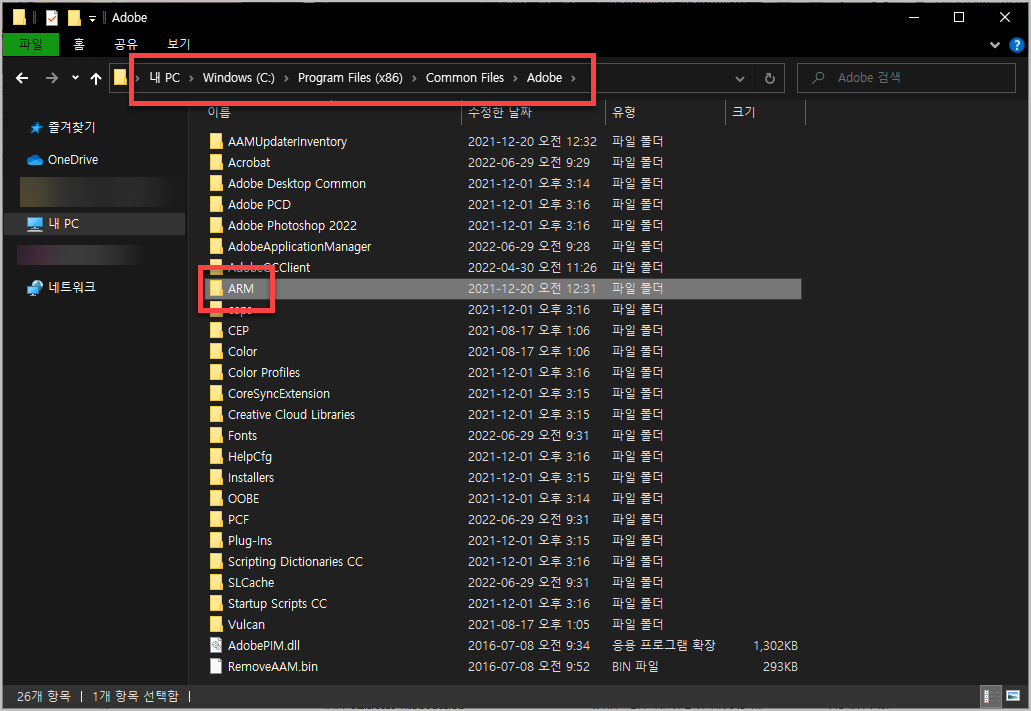Open the 홈 ribbon tab

(x=79, y=44)
